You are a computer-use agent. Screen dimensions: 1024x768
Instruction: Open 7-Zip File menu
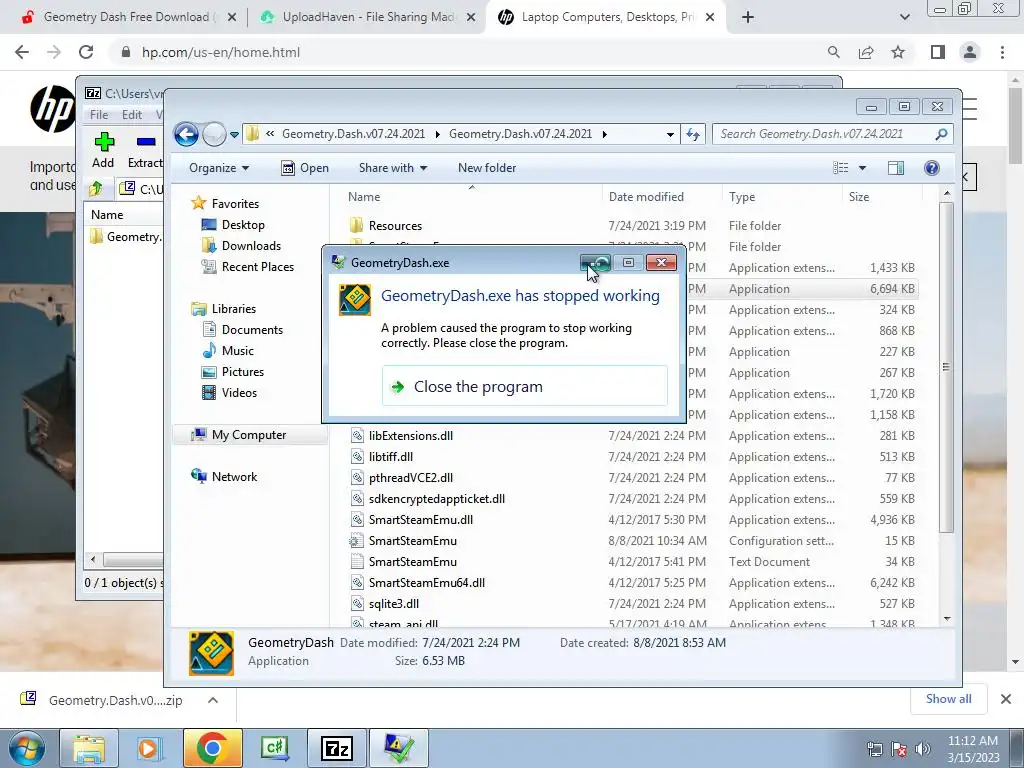pyautogui.click(x=99, y=115)
